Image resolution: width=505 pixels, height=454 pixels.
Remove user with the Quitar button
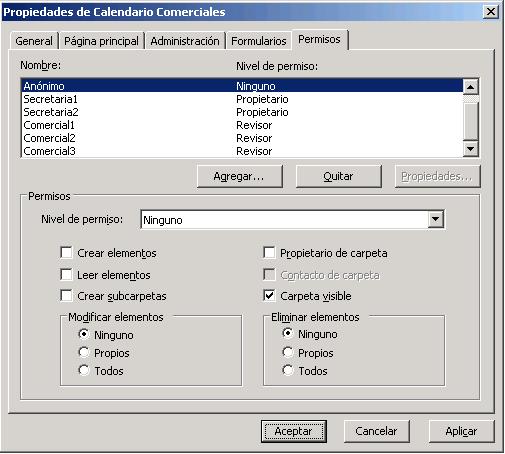tap(338, 176)
